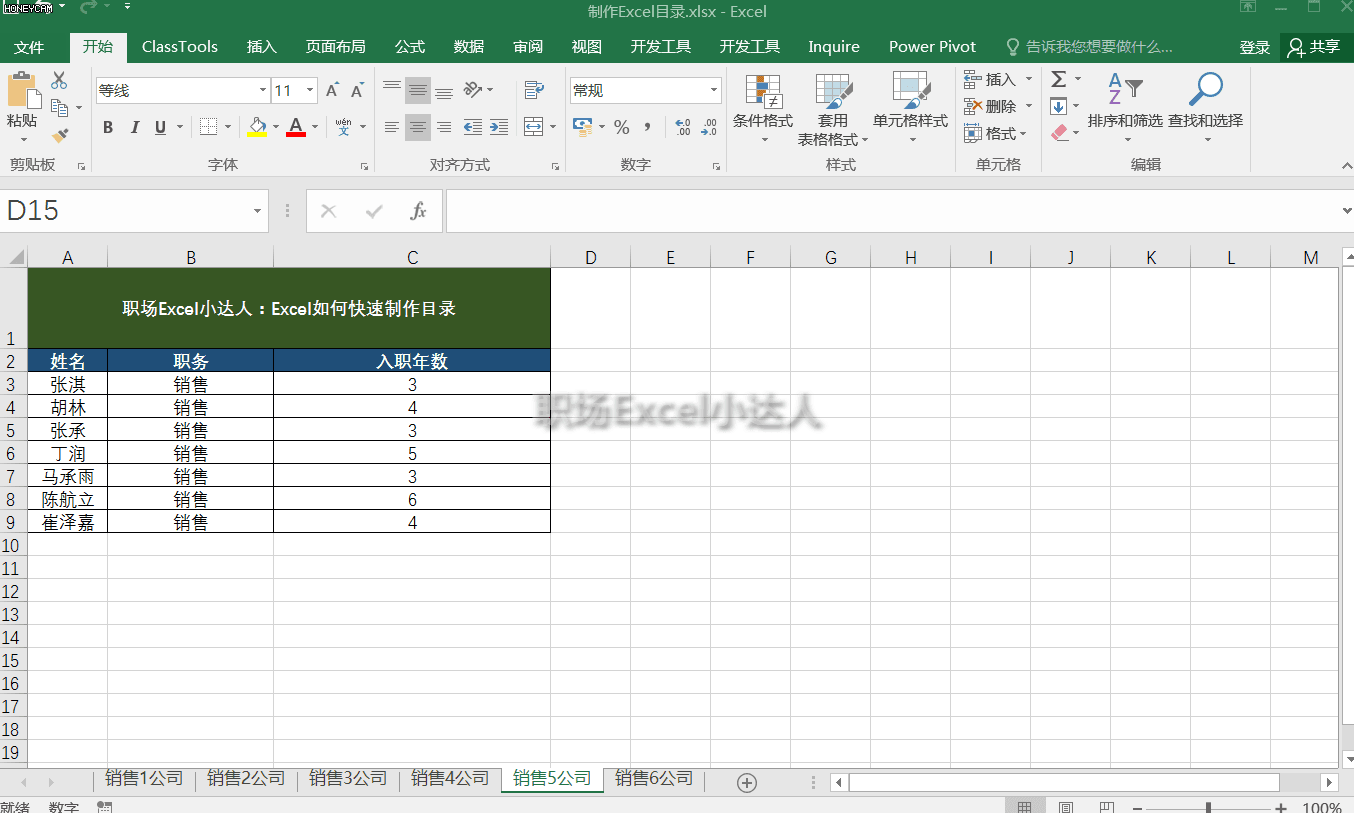Click the phonetic guide wén icon
The width and height of the screenshot is (1354, 813).
pos(343,127)
